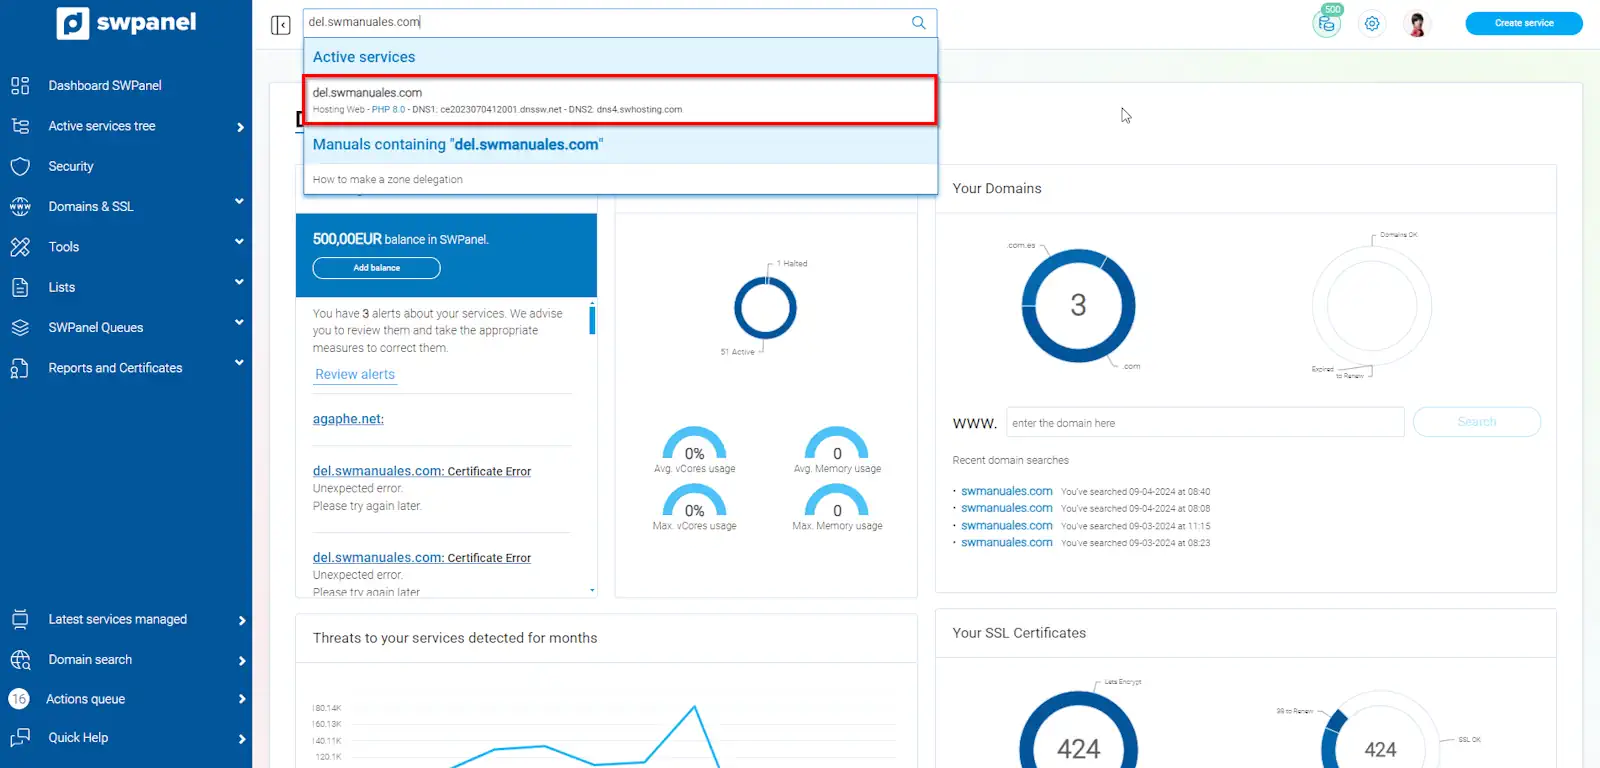This screenshot has width=1600, height=768.
Task: Click the SWPanel Queues layers icon
Action: click(20, 327)
